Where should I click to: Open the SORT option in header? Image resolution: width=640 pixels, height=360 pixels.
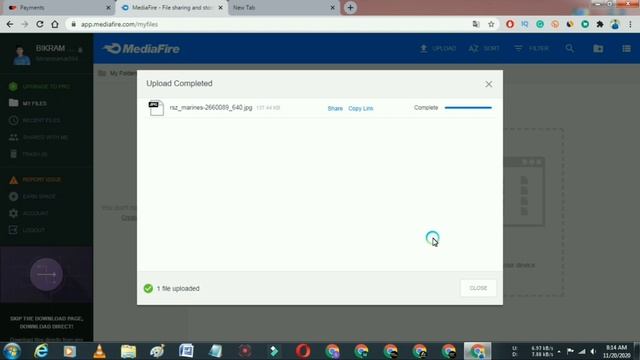pos(484,49)
